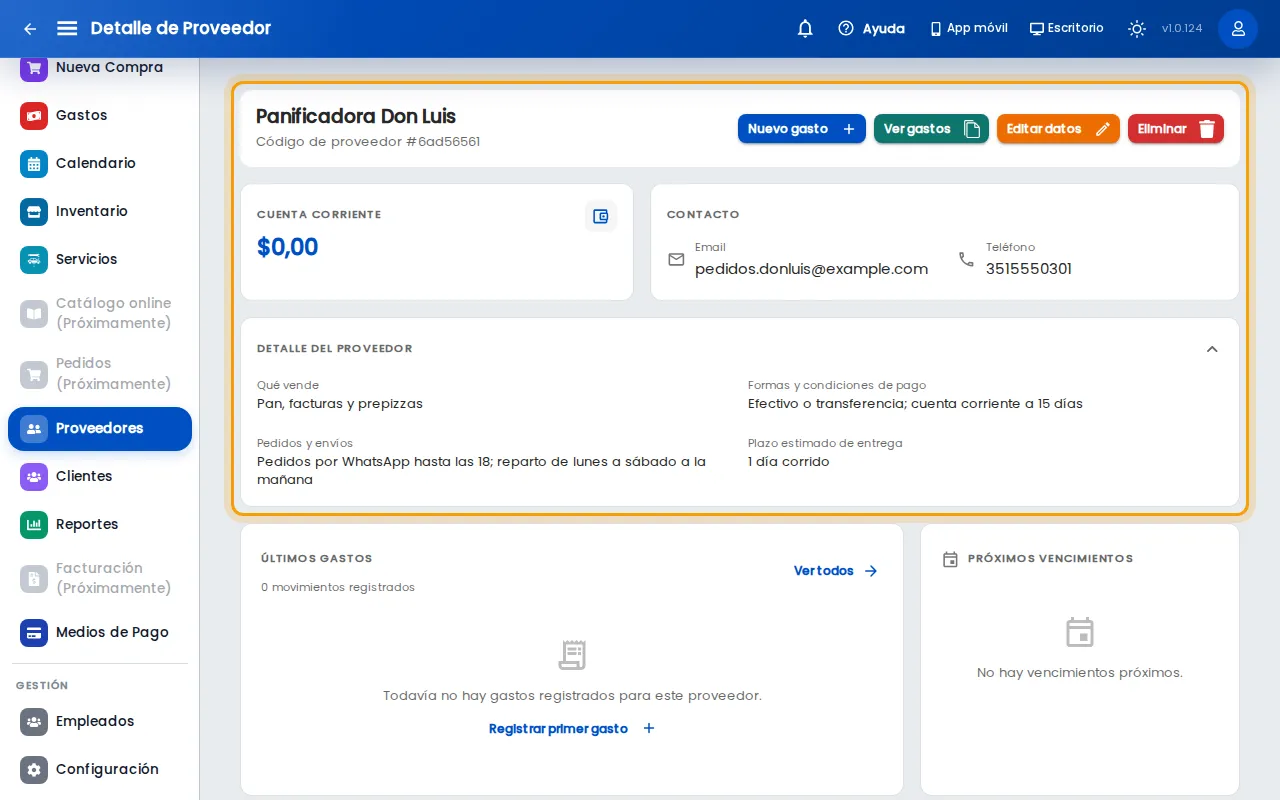Open the user profile avatar
Screen dimensions: 1280x800
(1238, 29)
